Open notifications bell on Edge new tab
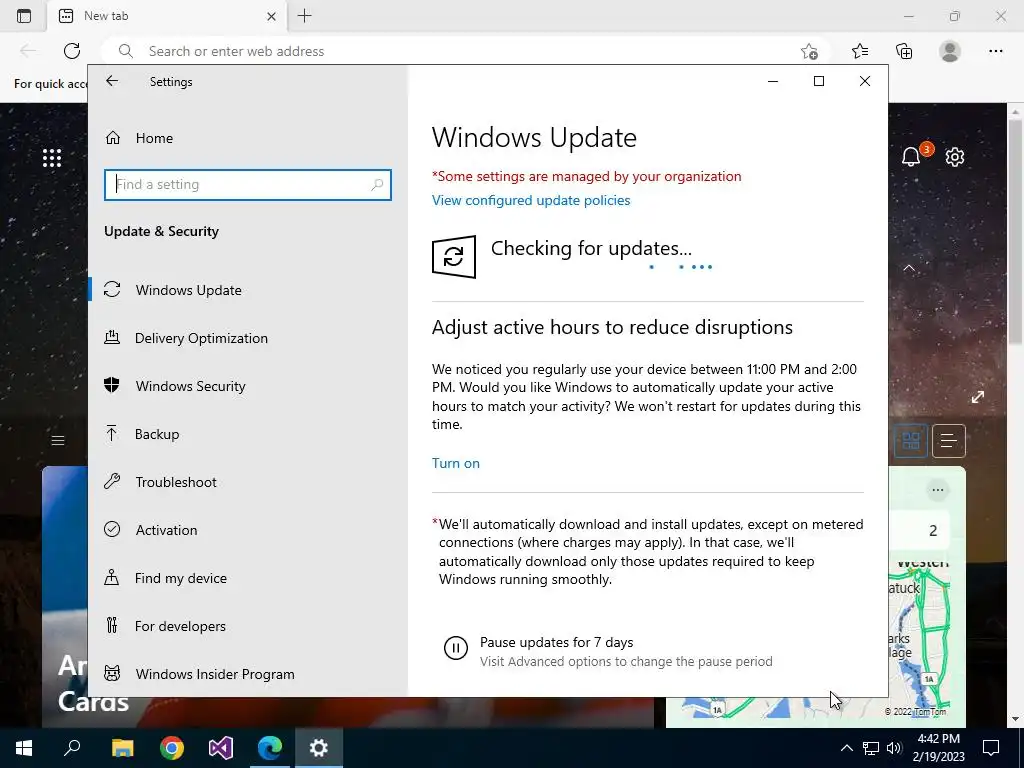This screenshot has height=768, width=1024. pyautogui.click(x=912, y=157)
